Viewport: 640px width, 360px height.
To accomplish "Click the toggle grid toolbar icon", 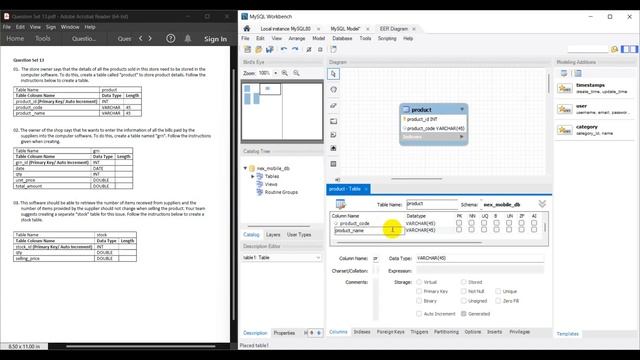I will (309, 49).
